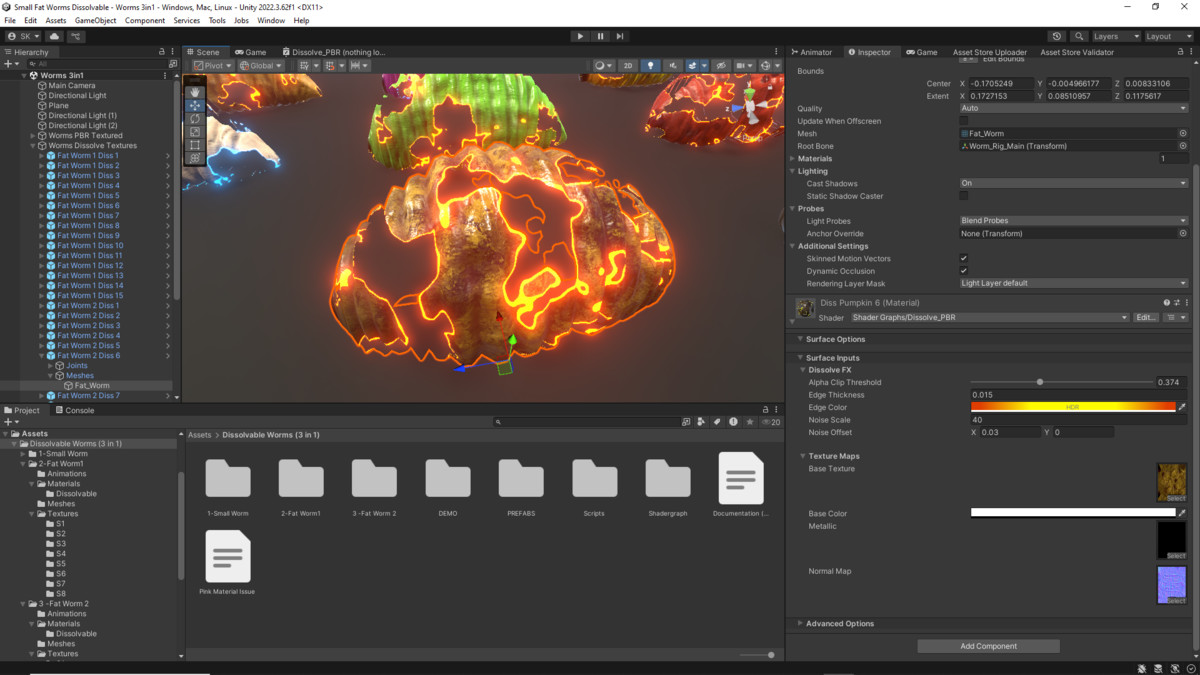Viewport: 1200px width, 675px height.
Task: Switch to the Console tab
Action: [74, 410]
